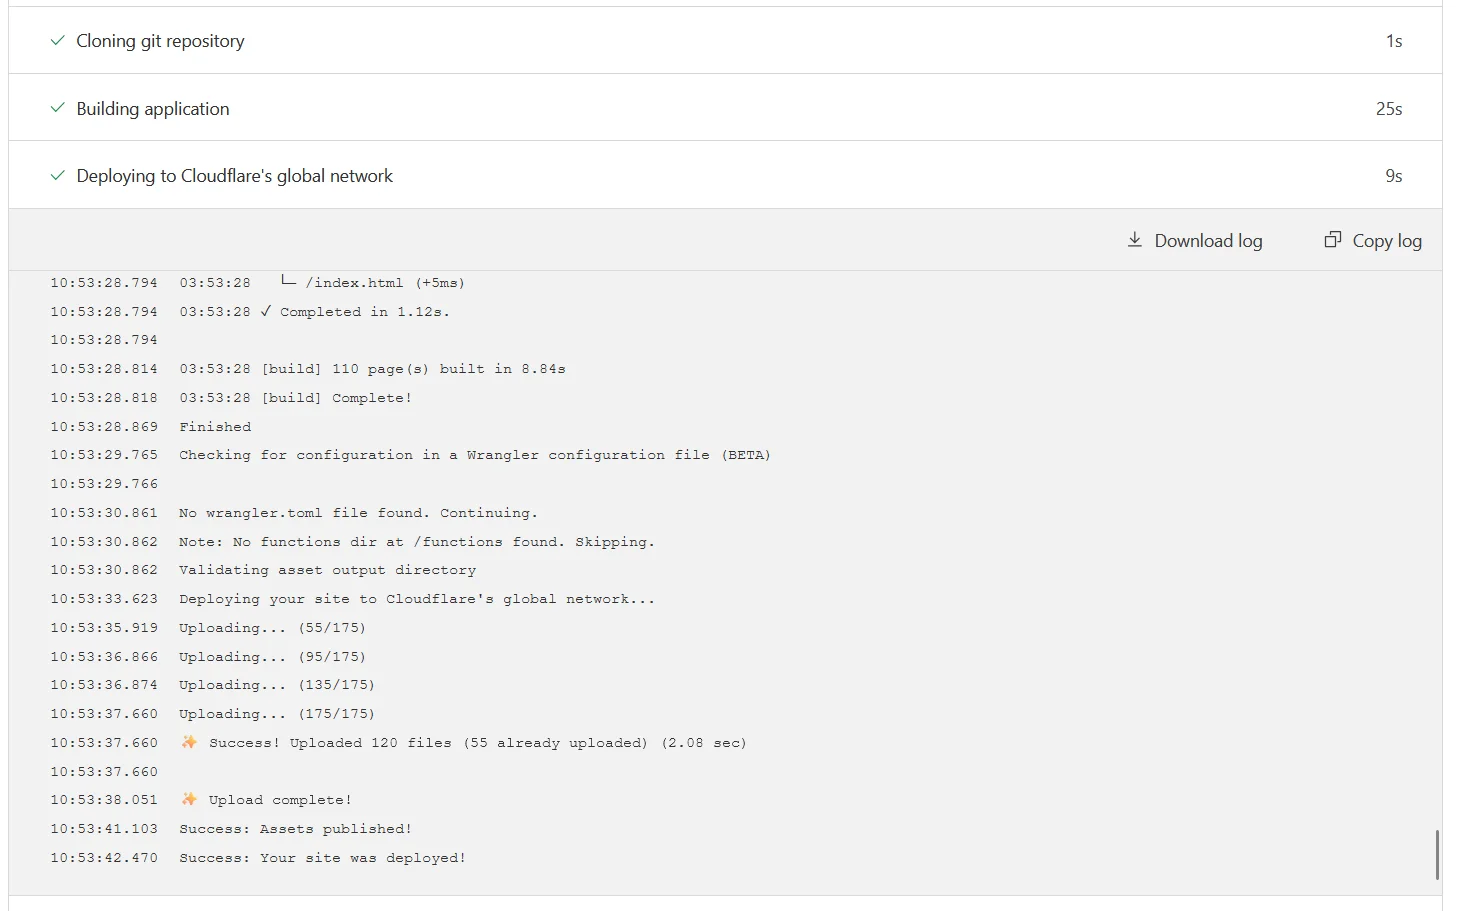Click the success sparkle icon beside Upload complete
The width and height of the screenshot is (1458, 911).
pyautogui.click(x=188, y=799)
